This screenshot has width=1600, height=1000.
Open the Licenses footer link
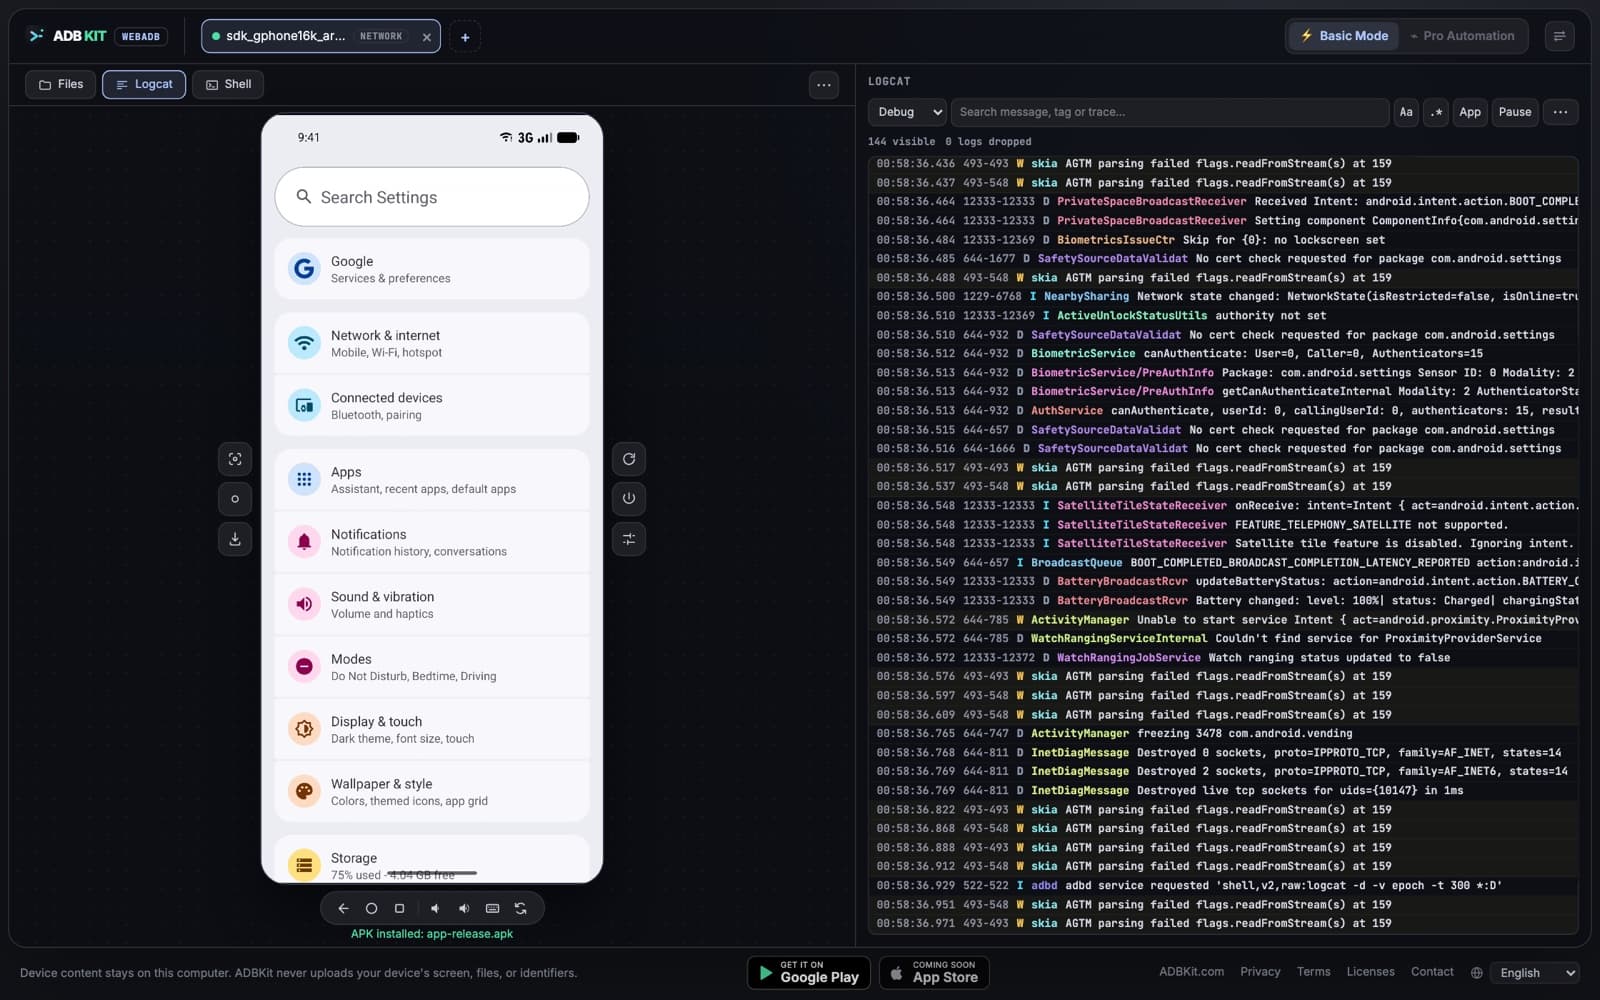point(1370,971)
